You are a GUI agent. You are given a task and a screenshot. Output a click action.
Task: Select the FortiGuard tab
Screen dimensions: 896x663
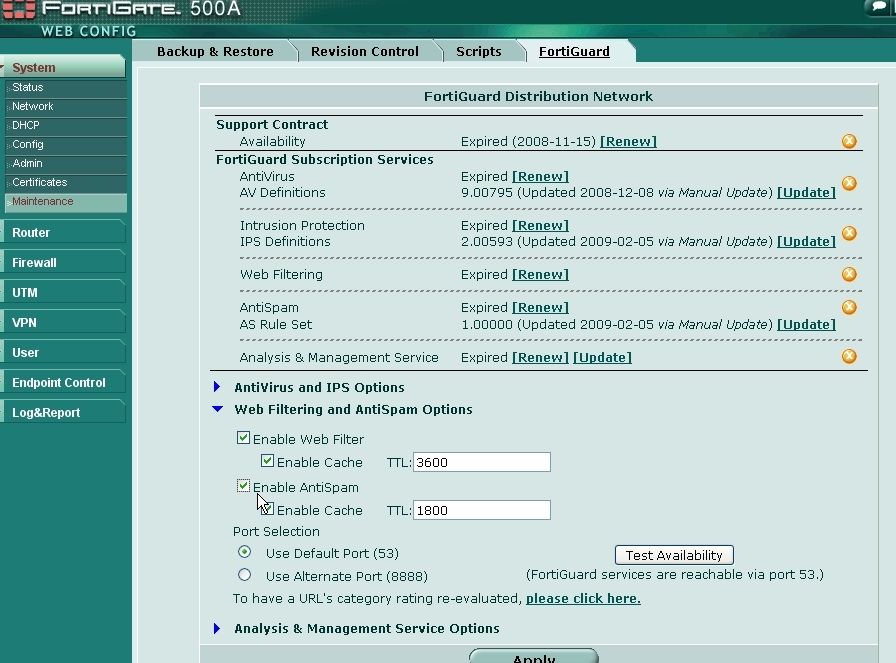[x=574, y=51]
